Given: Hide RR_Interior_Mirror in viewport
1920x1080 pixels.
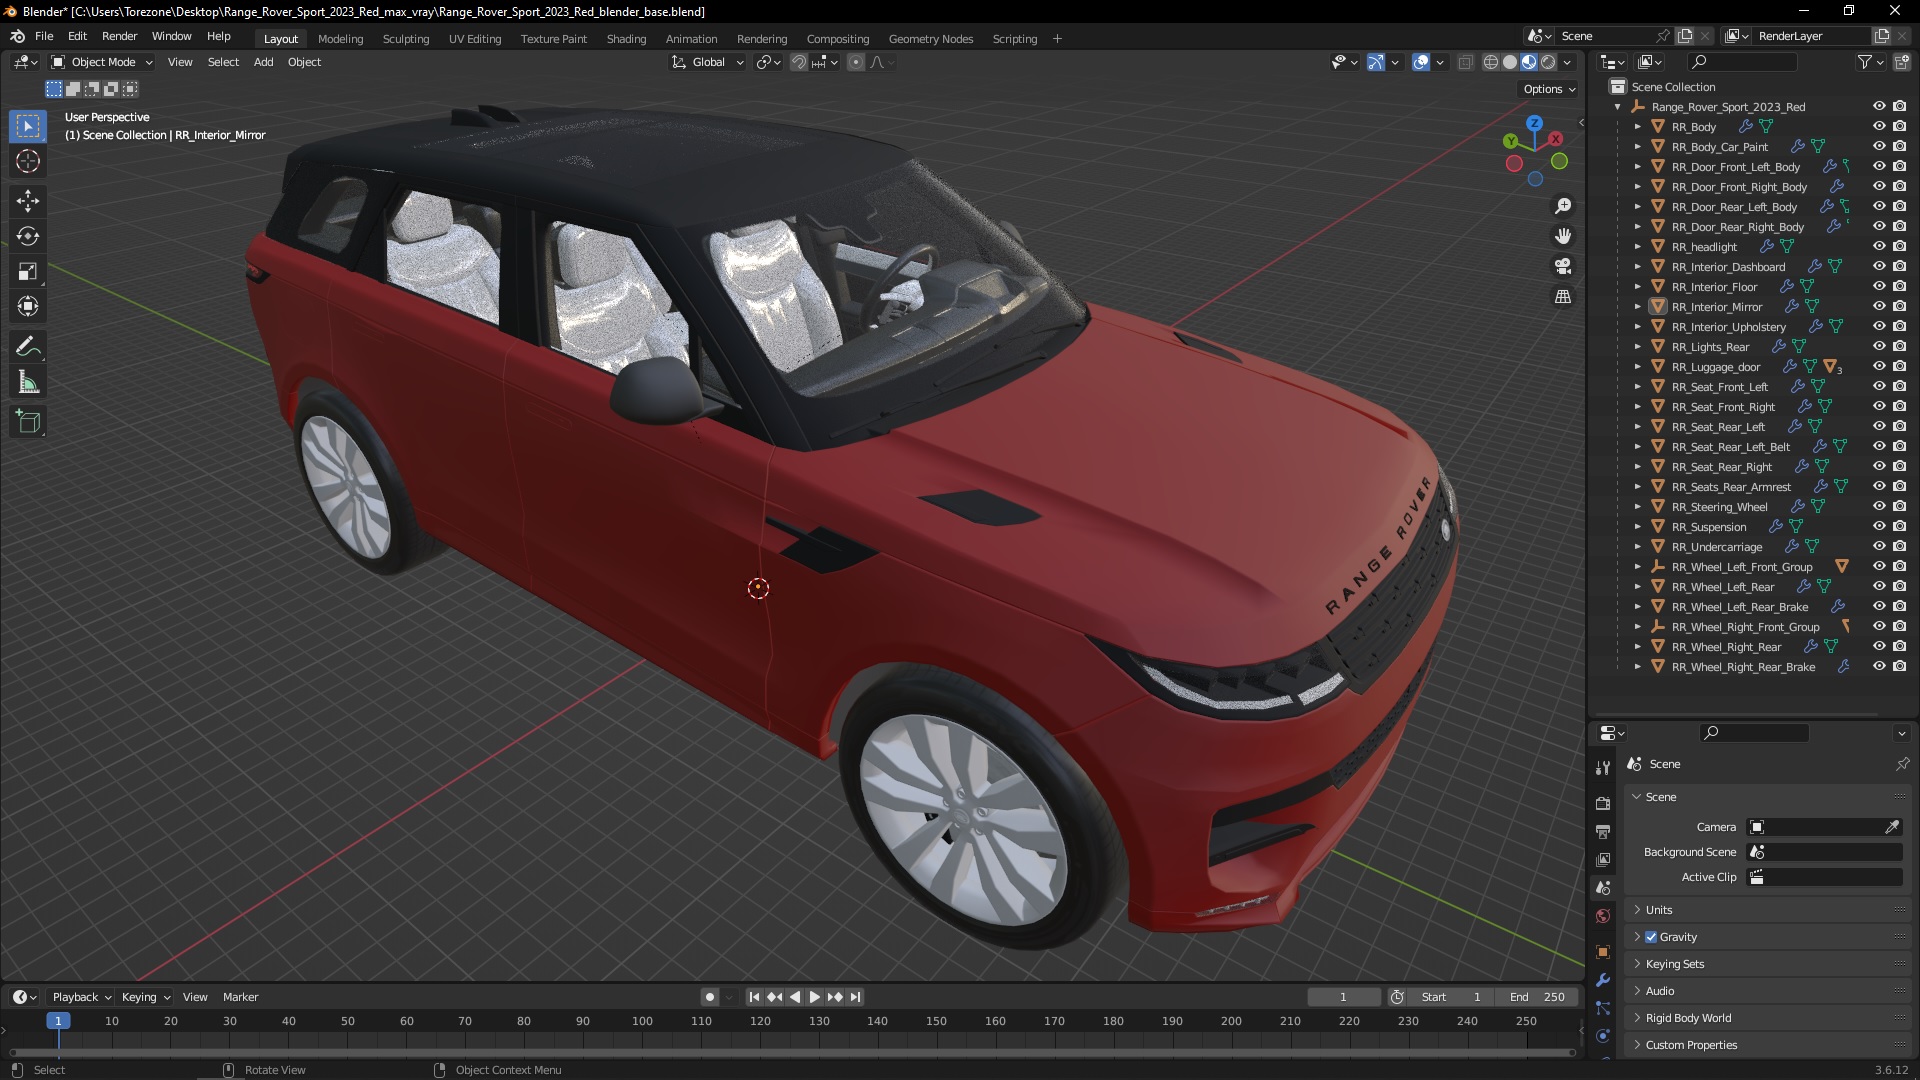Looking at the screenshot, I should coord(1879,306).
